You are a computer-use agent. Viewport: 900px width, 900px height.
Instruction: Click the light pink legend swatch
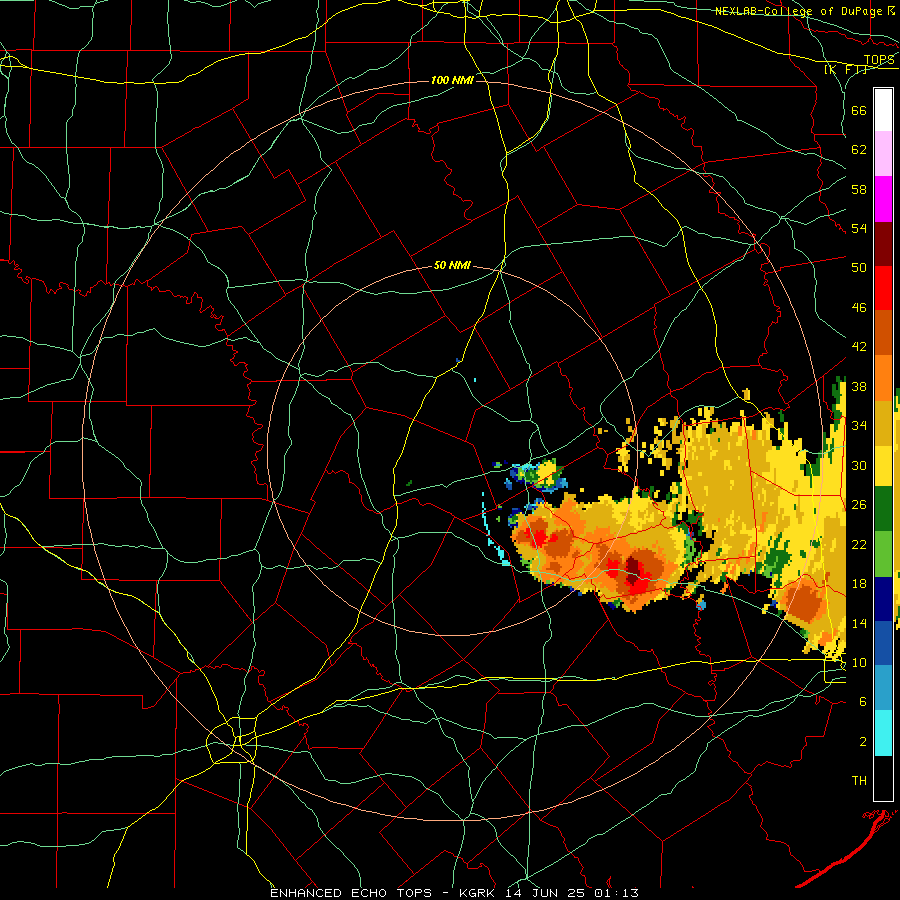(x=883, y=153)
